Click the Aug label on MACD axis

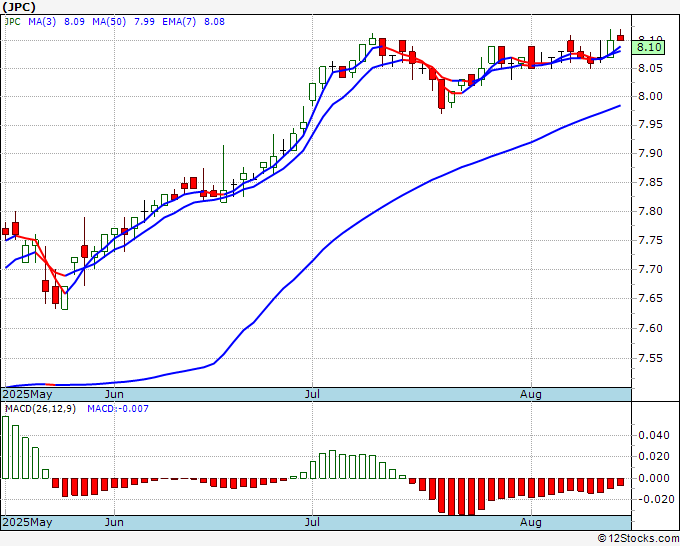531,522
